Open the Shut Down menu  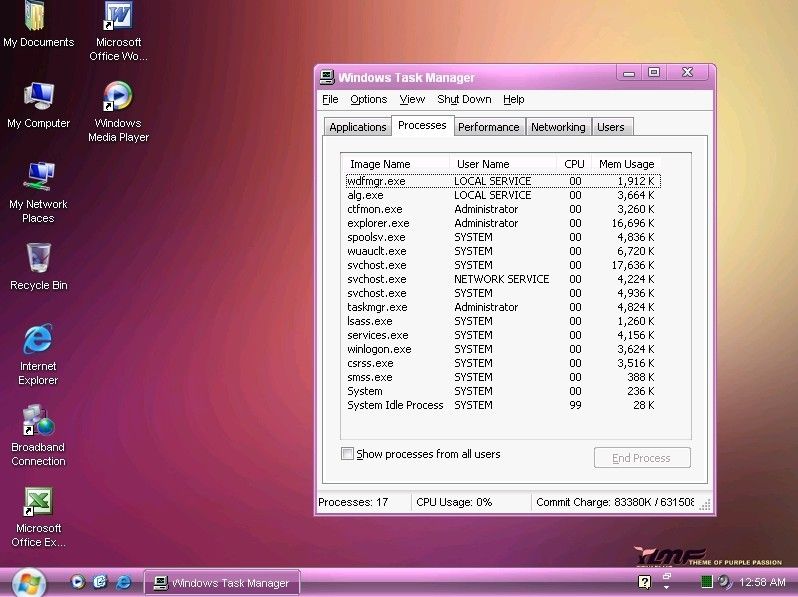pos(464,99)
